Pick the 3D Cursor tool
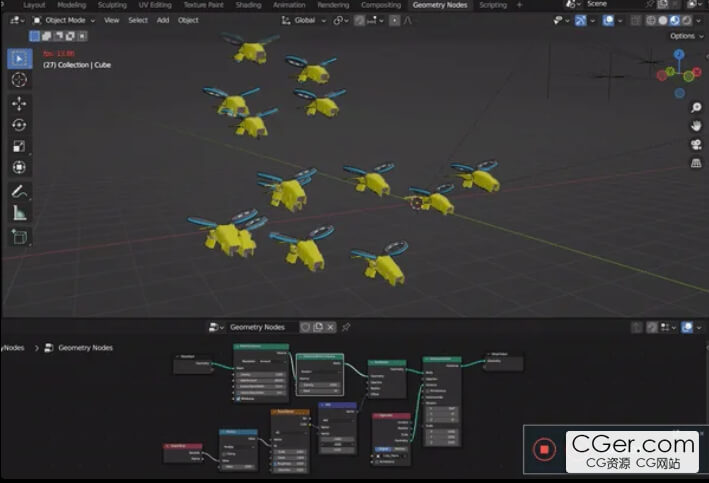The image size is (709, 483). coord(19,79)
